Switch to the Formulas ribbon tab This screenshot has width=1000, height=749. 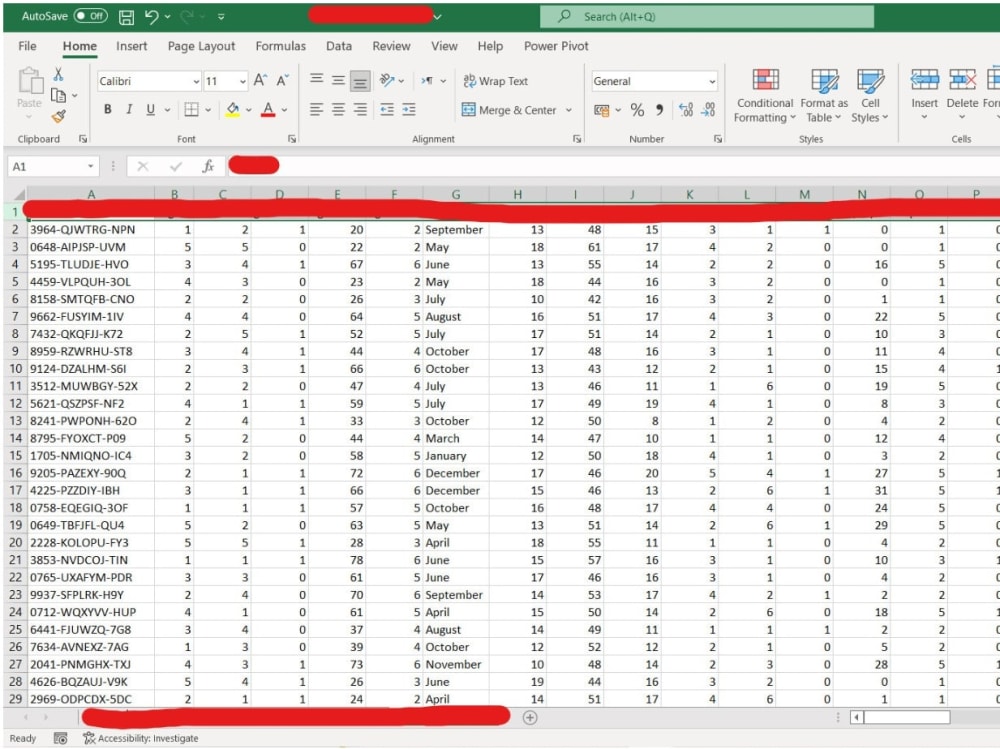[x=280, y=46]
